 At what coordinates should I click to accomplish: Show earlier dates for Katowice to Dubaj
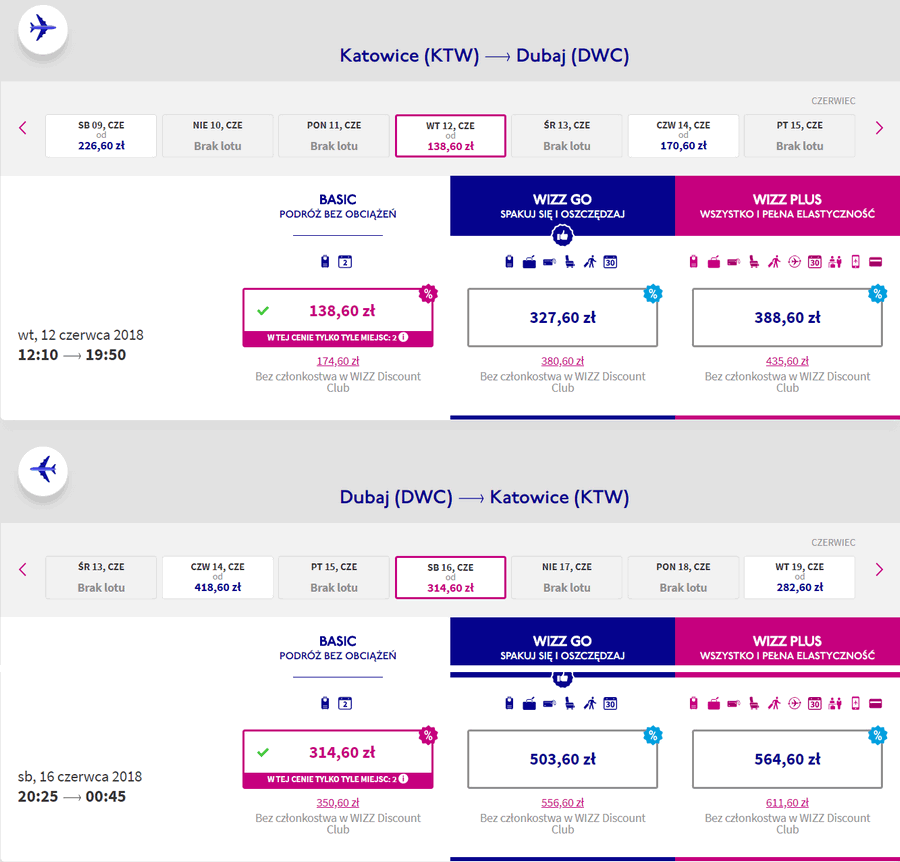click(23, 127)
